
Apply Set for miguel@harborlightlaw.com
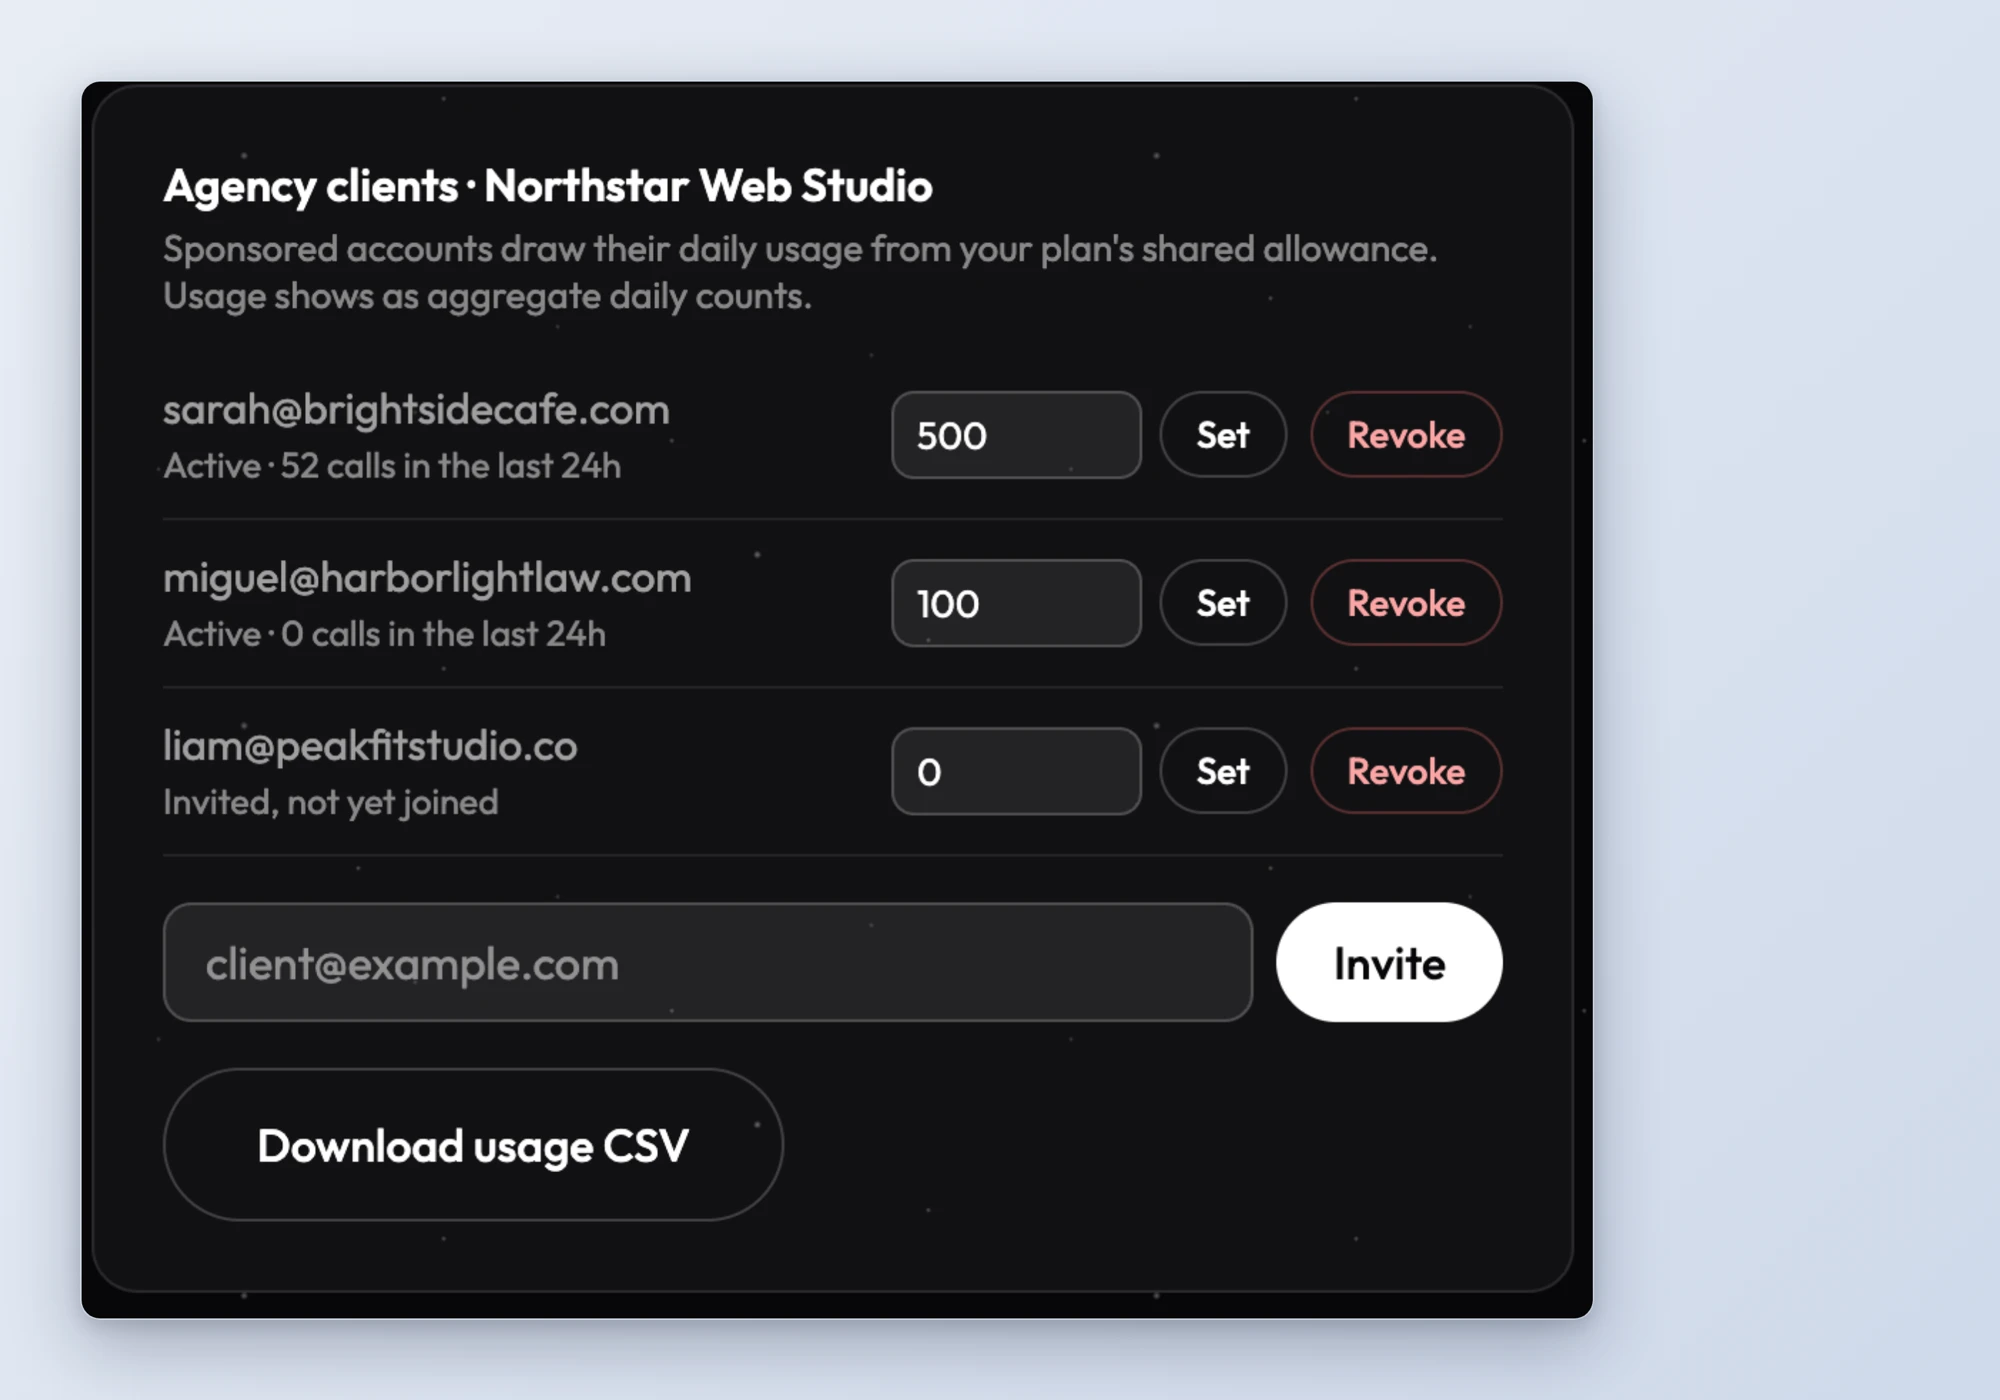[x=1223, y=603]
